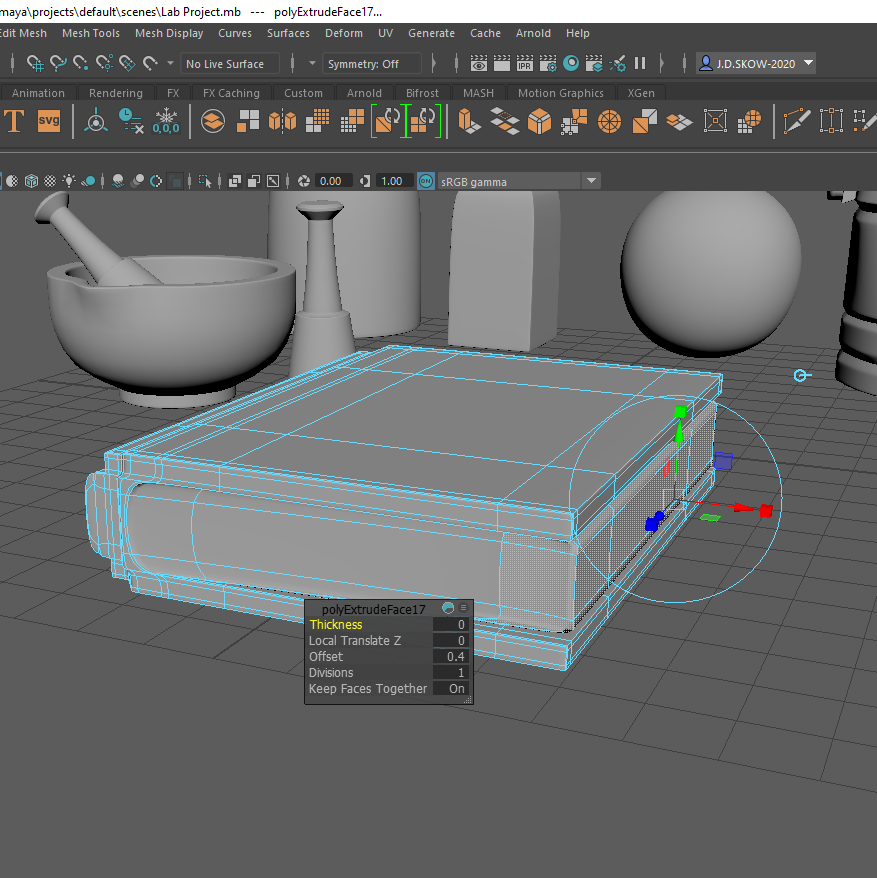
Task: Click the viewport lighting bulb icon
Action: tap(69, 181)
